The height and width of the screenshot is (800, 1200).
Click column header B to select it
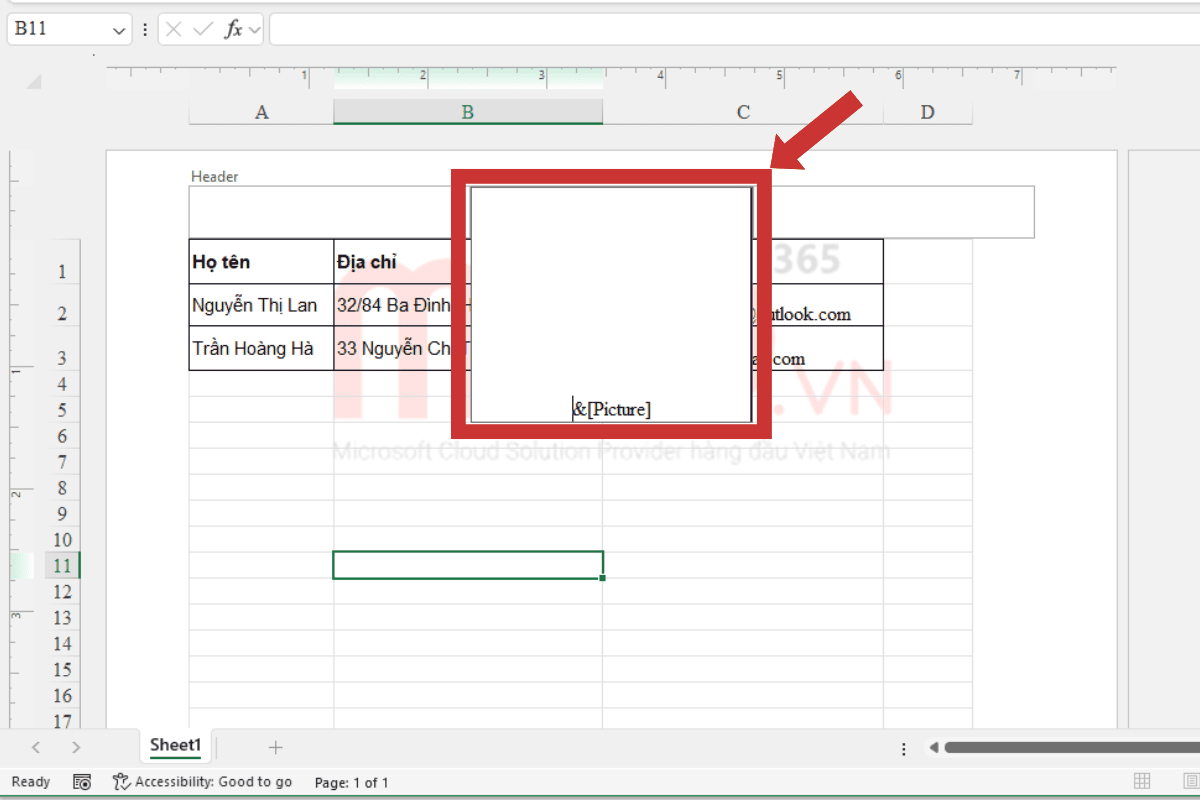[x=468, y=112]
